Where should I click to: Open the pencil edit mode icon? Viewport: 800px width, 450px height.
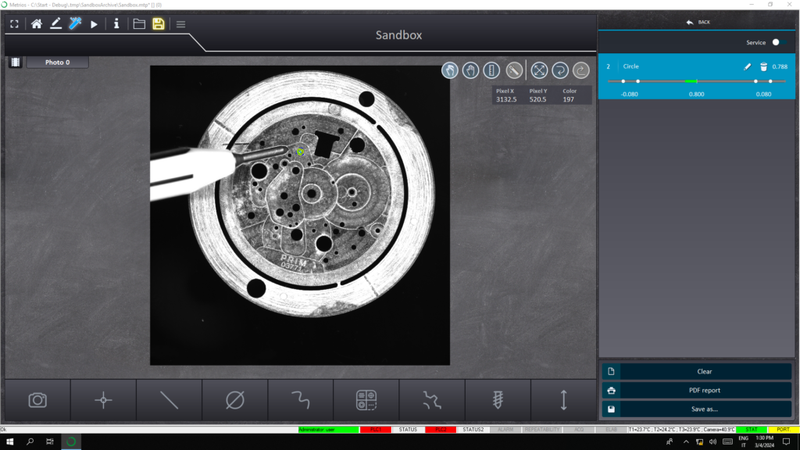point(56,23)
